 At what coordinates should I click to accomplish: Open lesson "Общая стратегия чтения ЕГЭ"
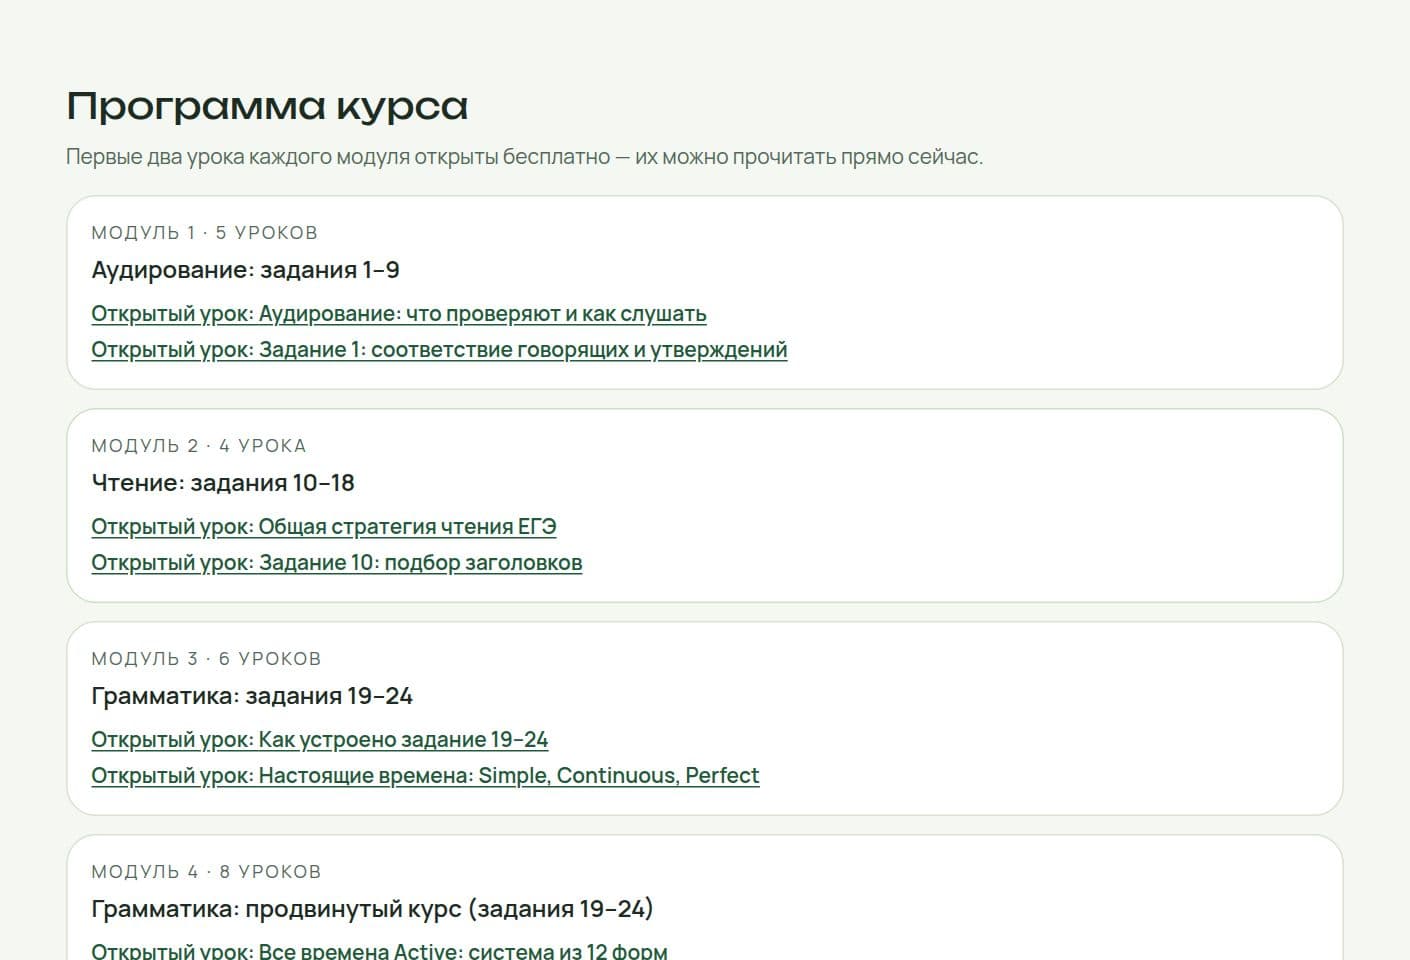point(324,527)
